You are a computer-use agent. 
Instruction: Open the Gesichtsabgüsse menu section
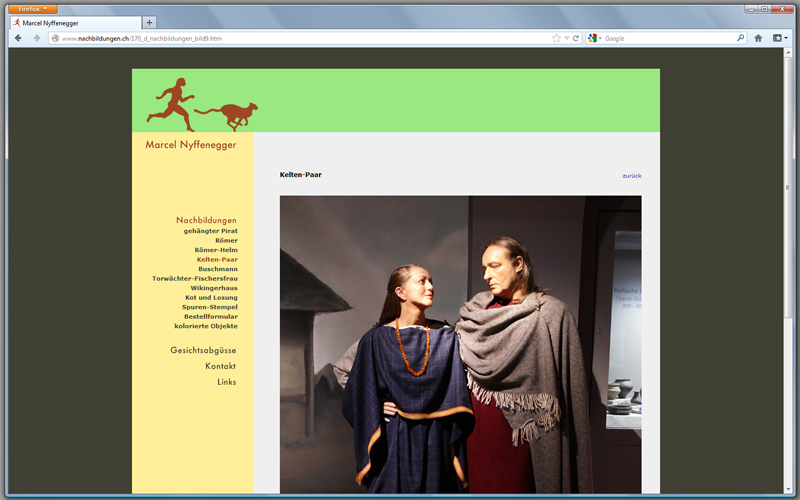pyautogui.click(x=203, y=350)
